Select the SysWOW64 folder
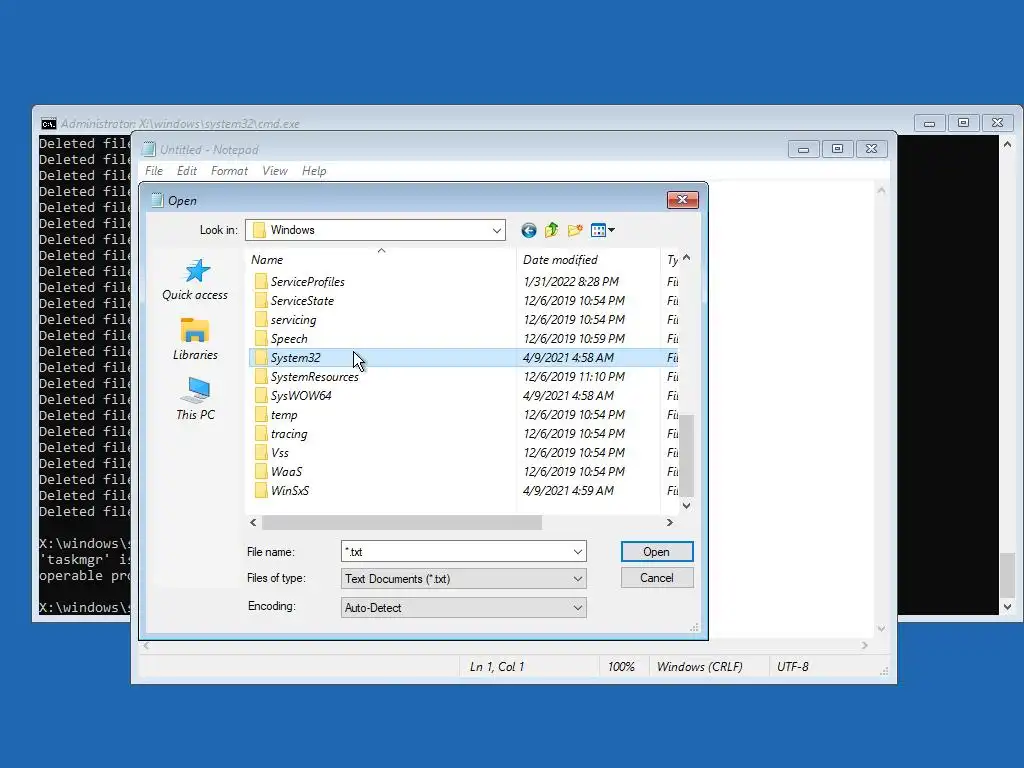This screenshot has width=1024, height=768. 300,395
